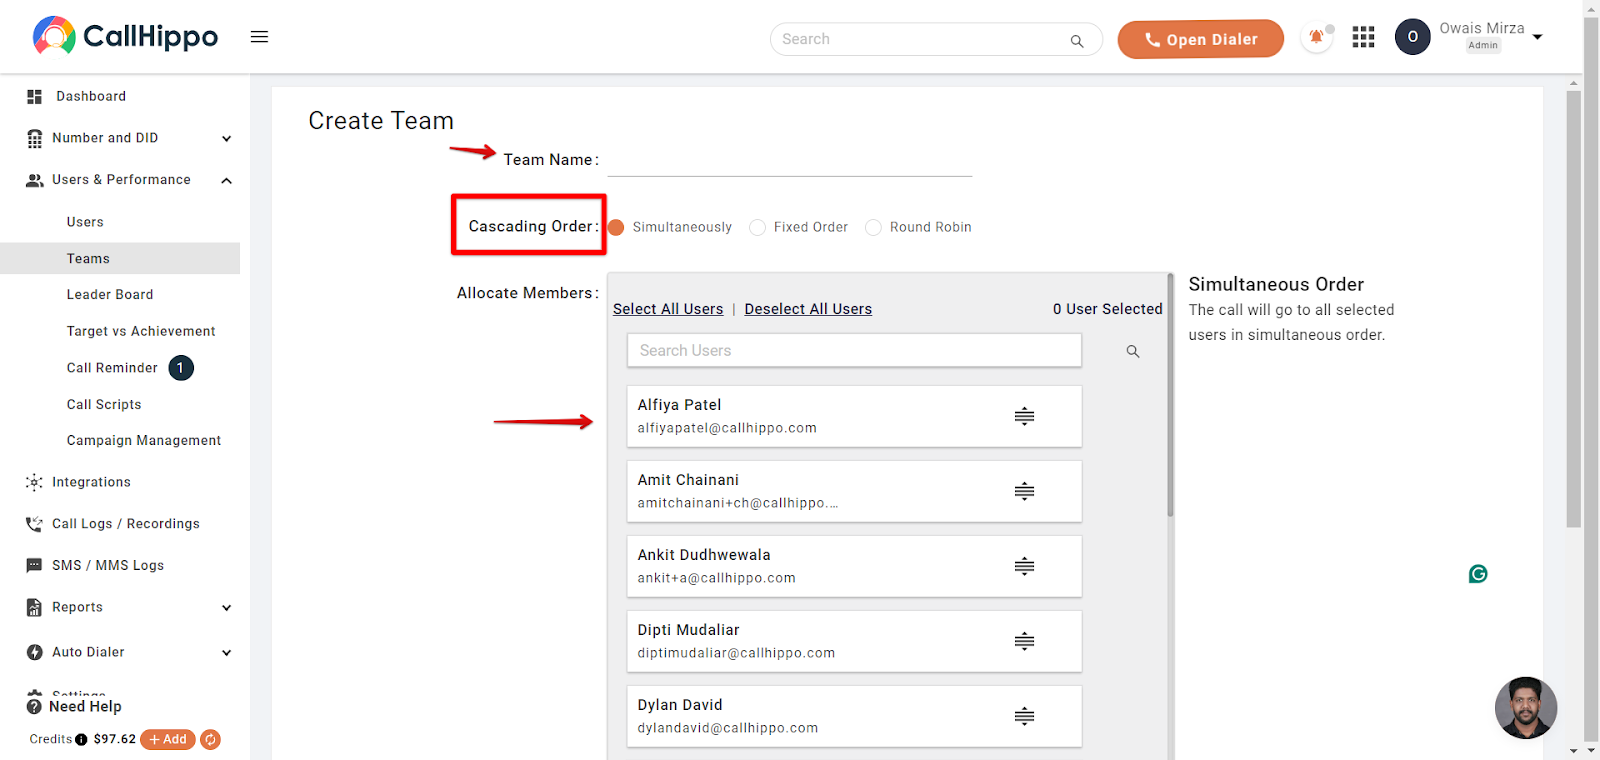
Task: Open Call Scripts page
Action: pos(104,405)
